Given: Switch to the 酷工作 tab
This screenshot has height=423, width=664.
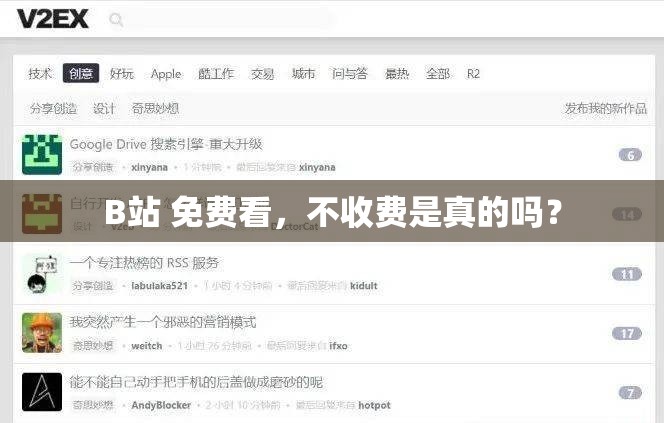Looking at the screenshot, I should pyautogui.click(x=216, y=73).
